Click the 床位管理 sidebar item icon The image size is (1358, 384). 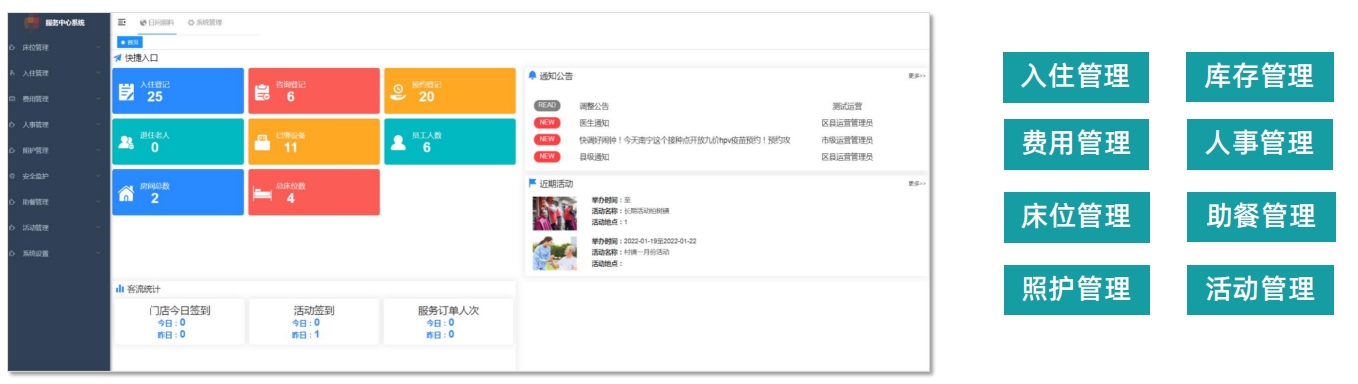[12, 47]
